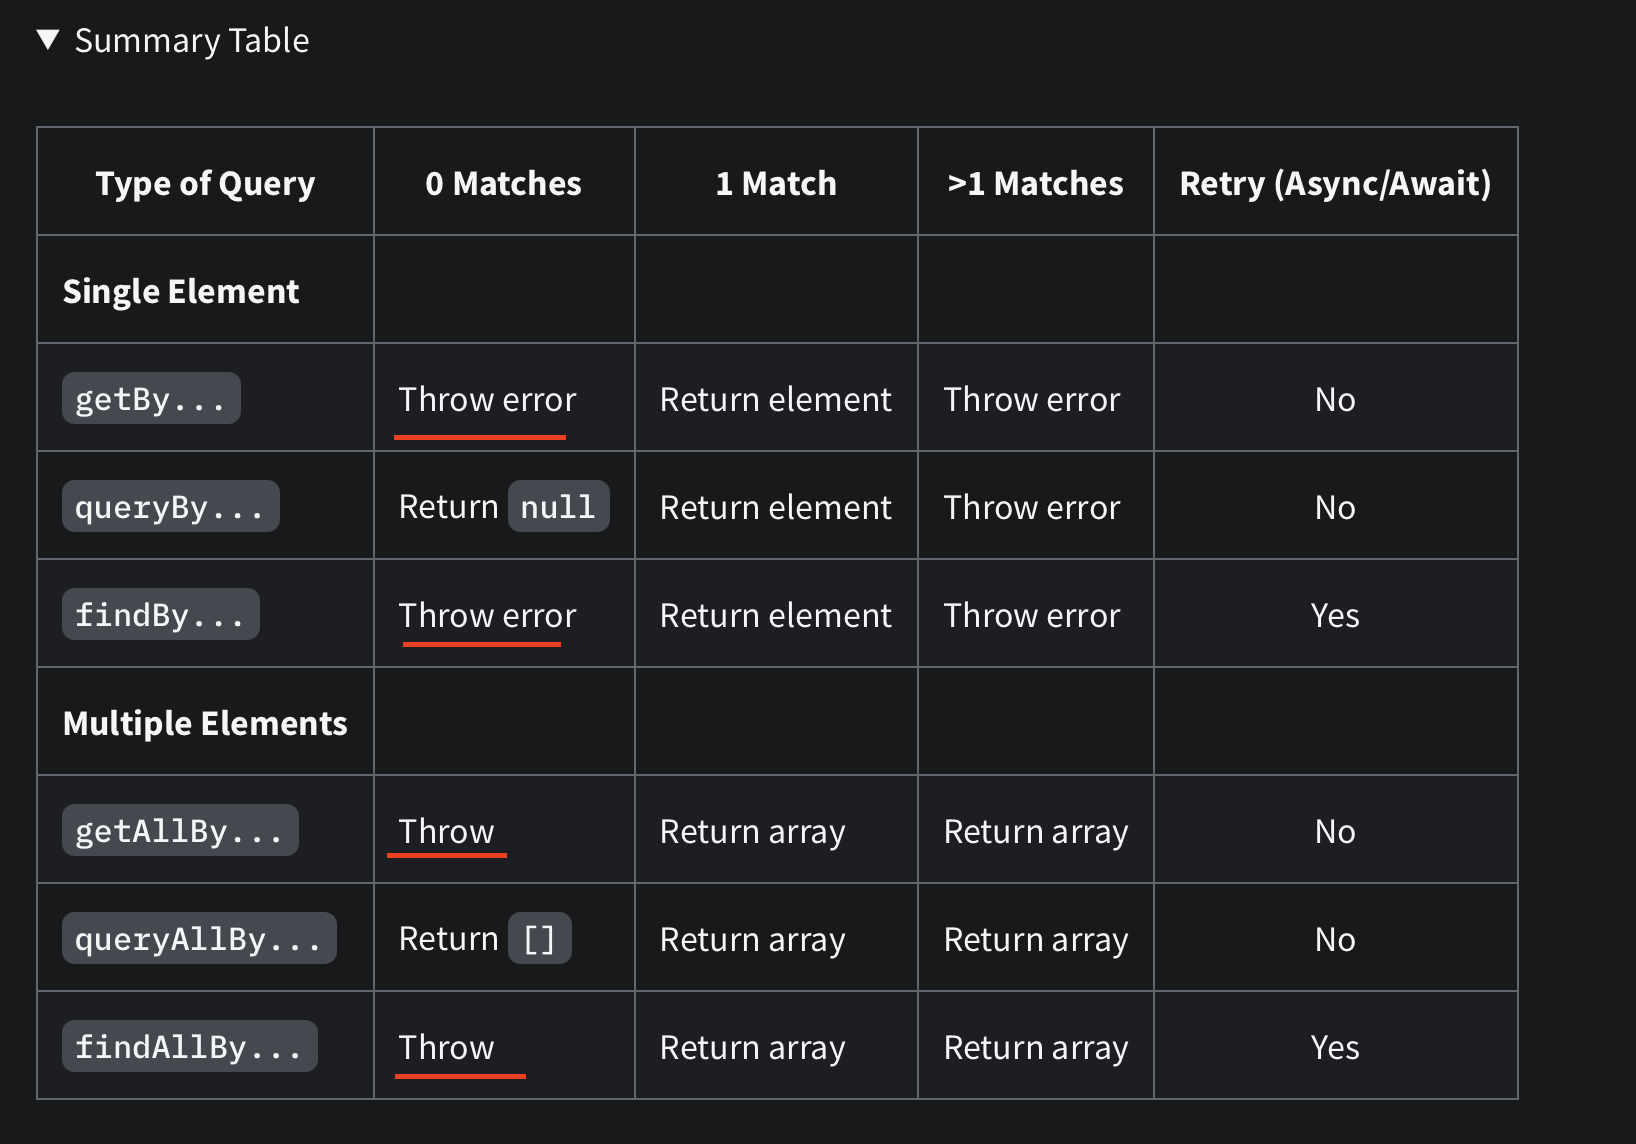Click underlined Throw error in getBy row
This screenshot has width=1636, height=1144.
click(487, 400)
